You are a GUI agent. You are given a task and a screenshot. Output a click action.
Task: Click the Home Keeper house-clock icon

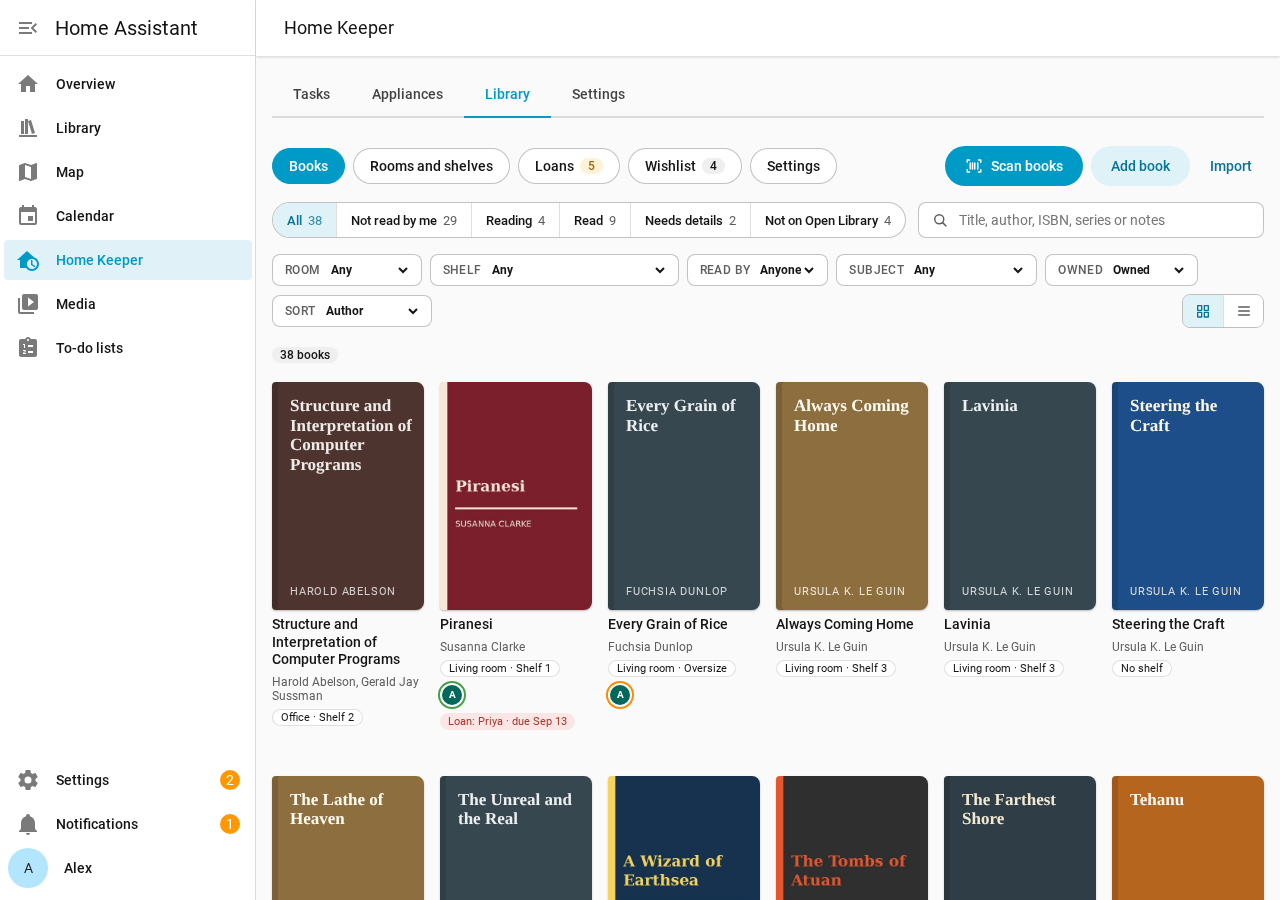28,260
